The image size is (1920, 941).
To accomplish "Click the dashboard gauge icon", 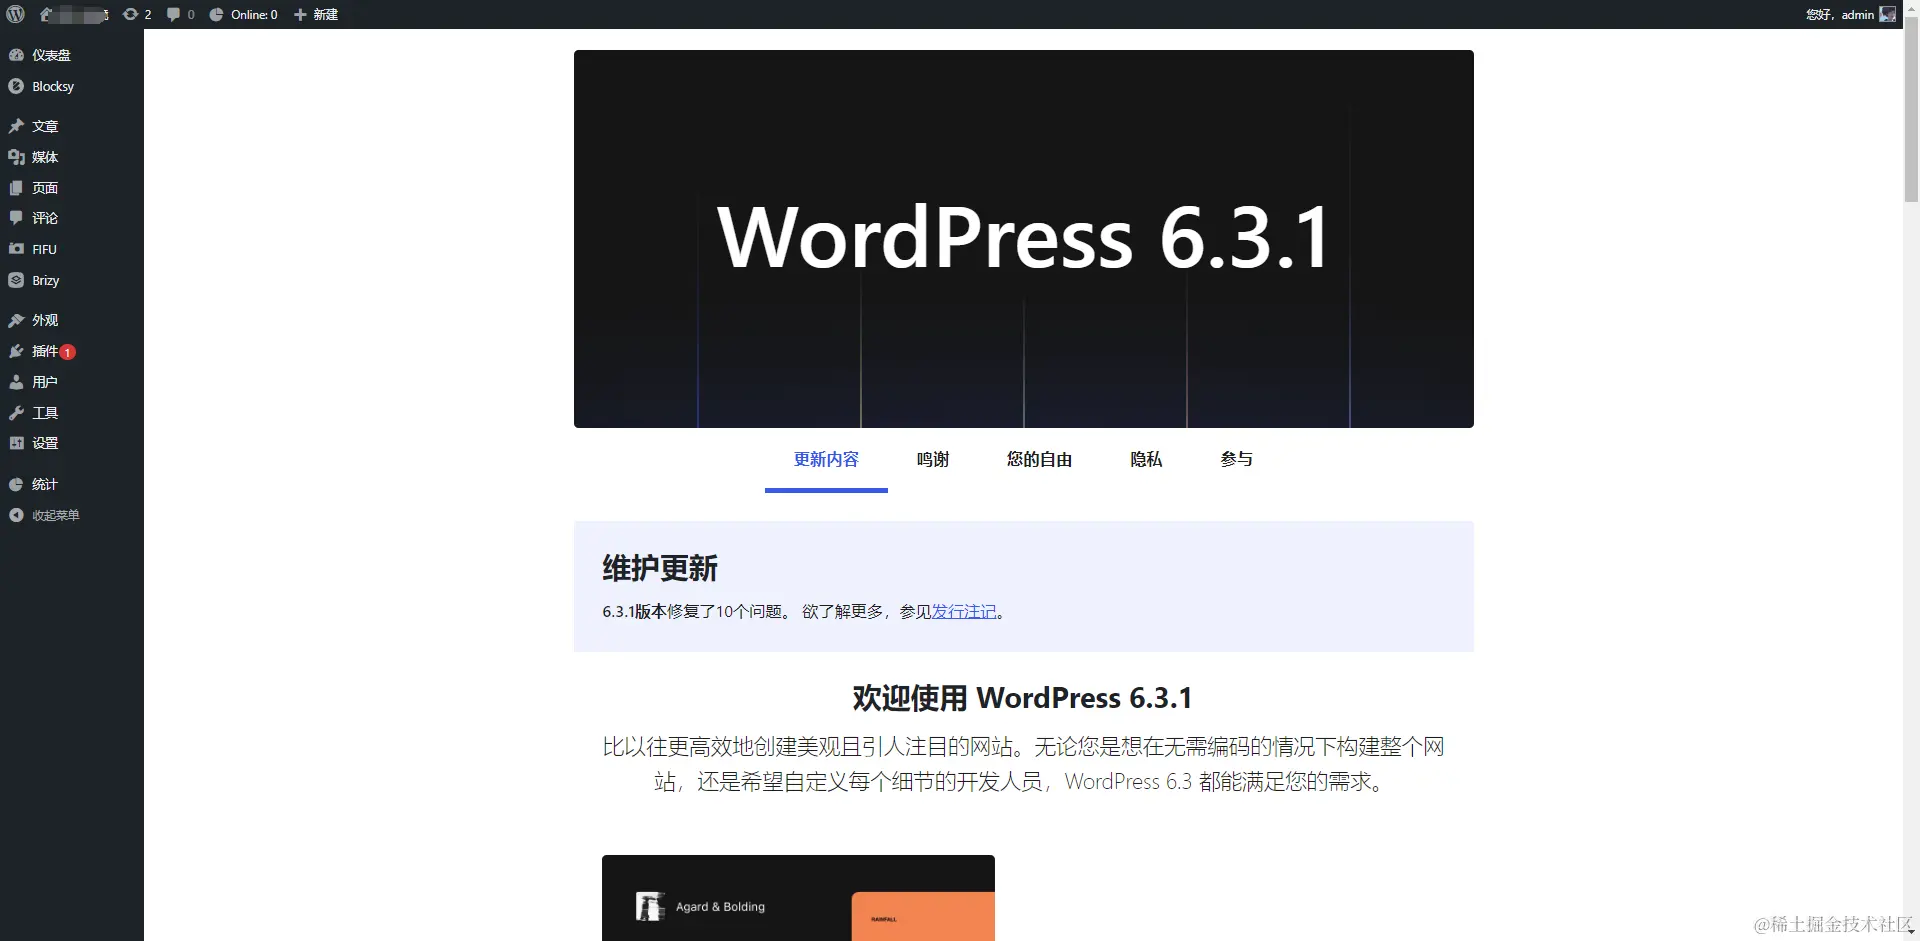I will pos(16,55).
